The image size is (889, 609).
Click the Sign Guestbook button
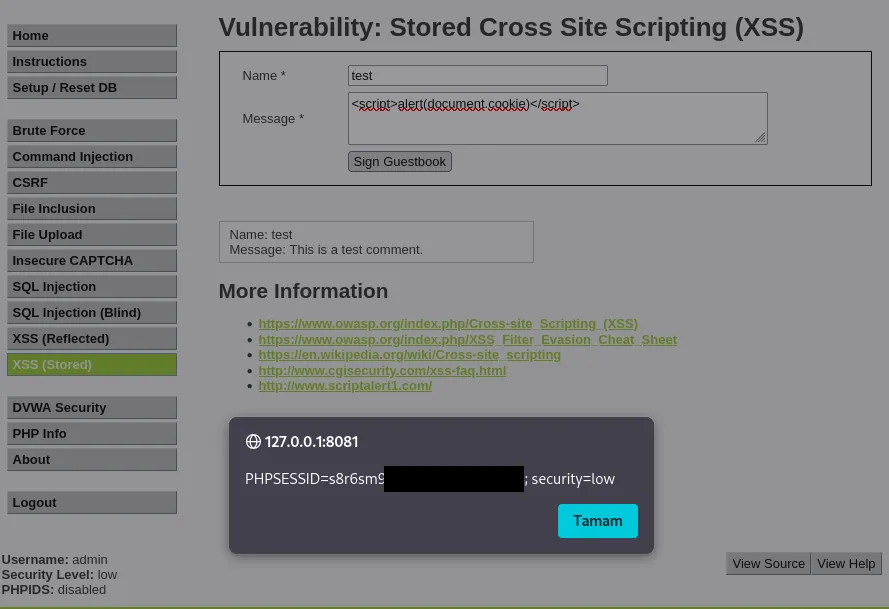pos(400,162)
